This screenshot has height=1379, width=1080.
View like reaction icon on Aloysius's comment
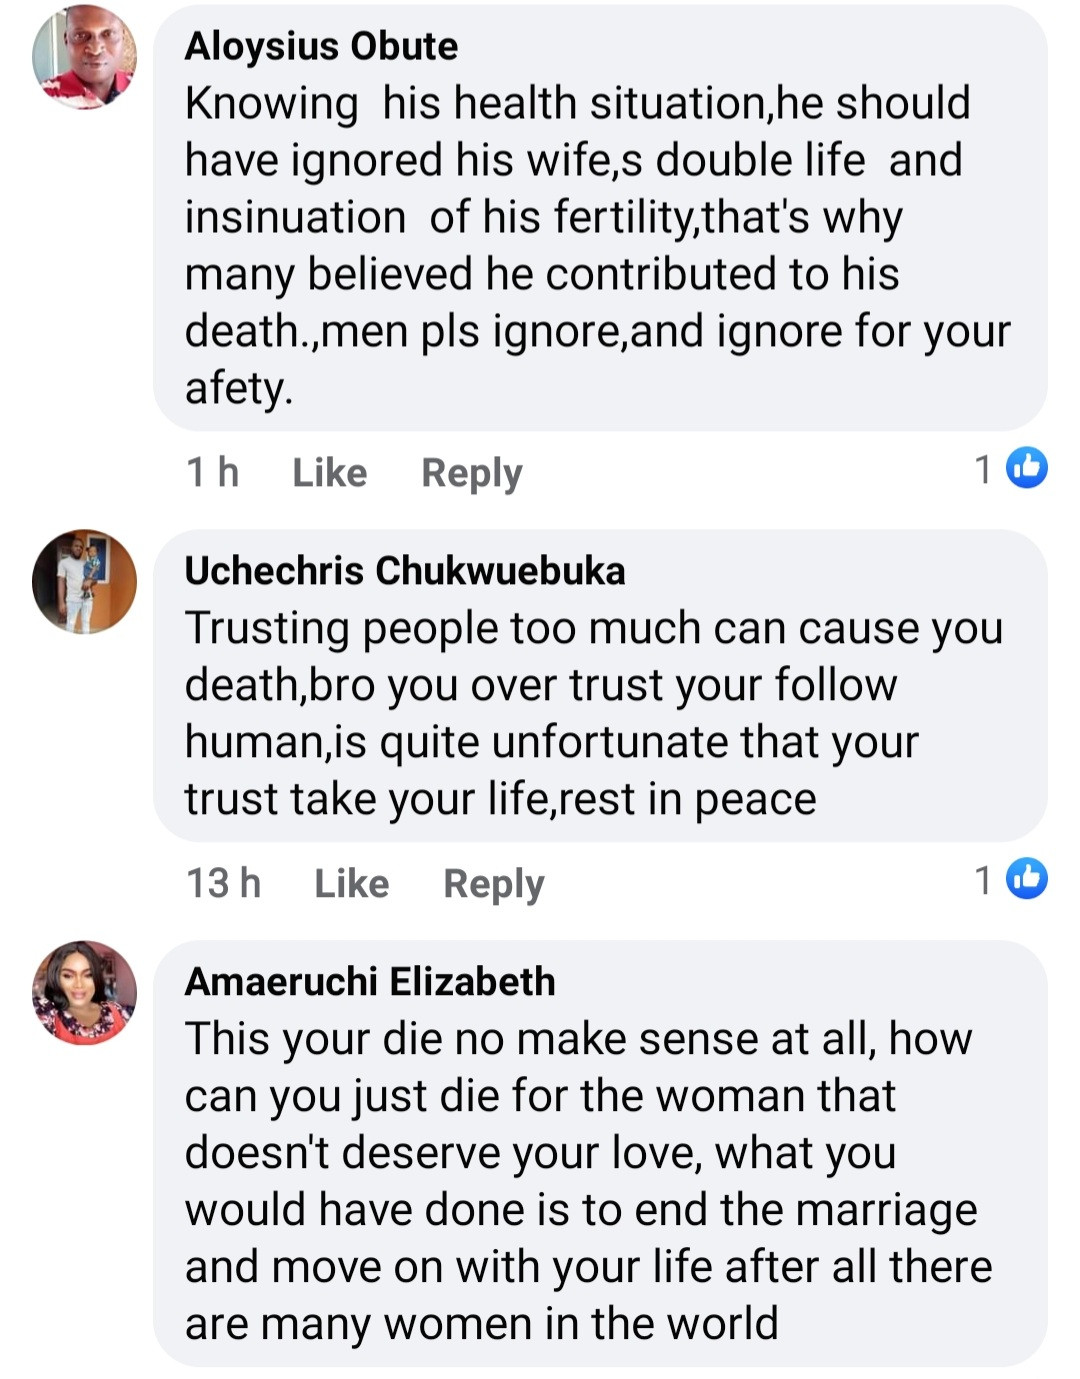pos(1026,468)
